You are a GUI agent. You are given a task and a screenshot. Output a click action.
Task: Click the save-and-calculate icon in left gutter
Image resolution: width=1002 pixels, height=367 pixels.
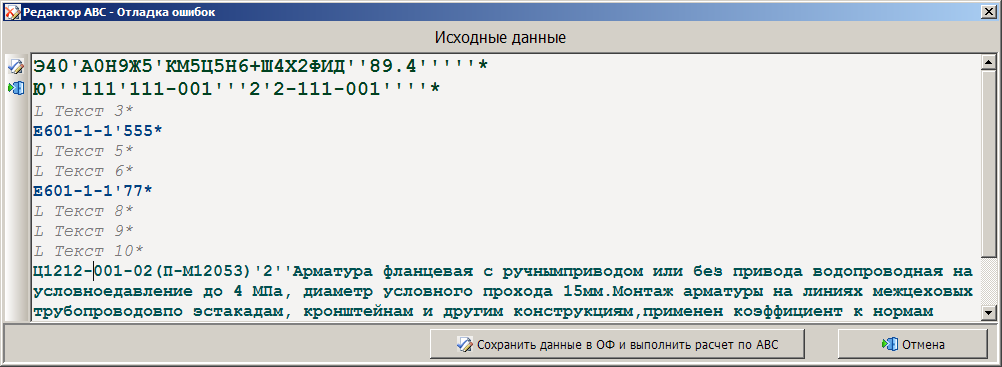click(x=15, y=66)
